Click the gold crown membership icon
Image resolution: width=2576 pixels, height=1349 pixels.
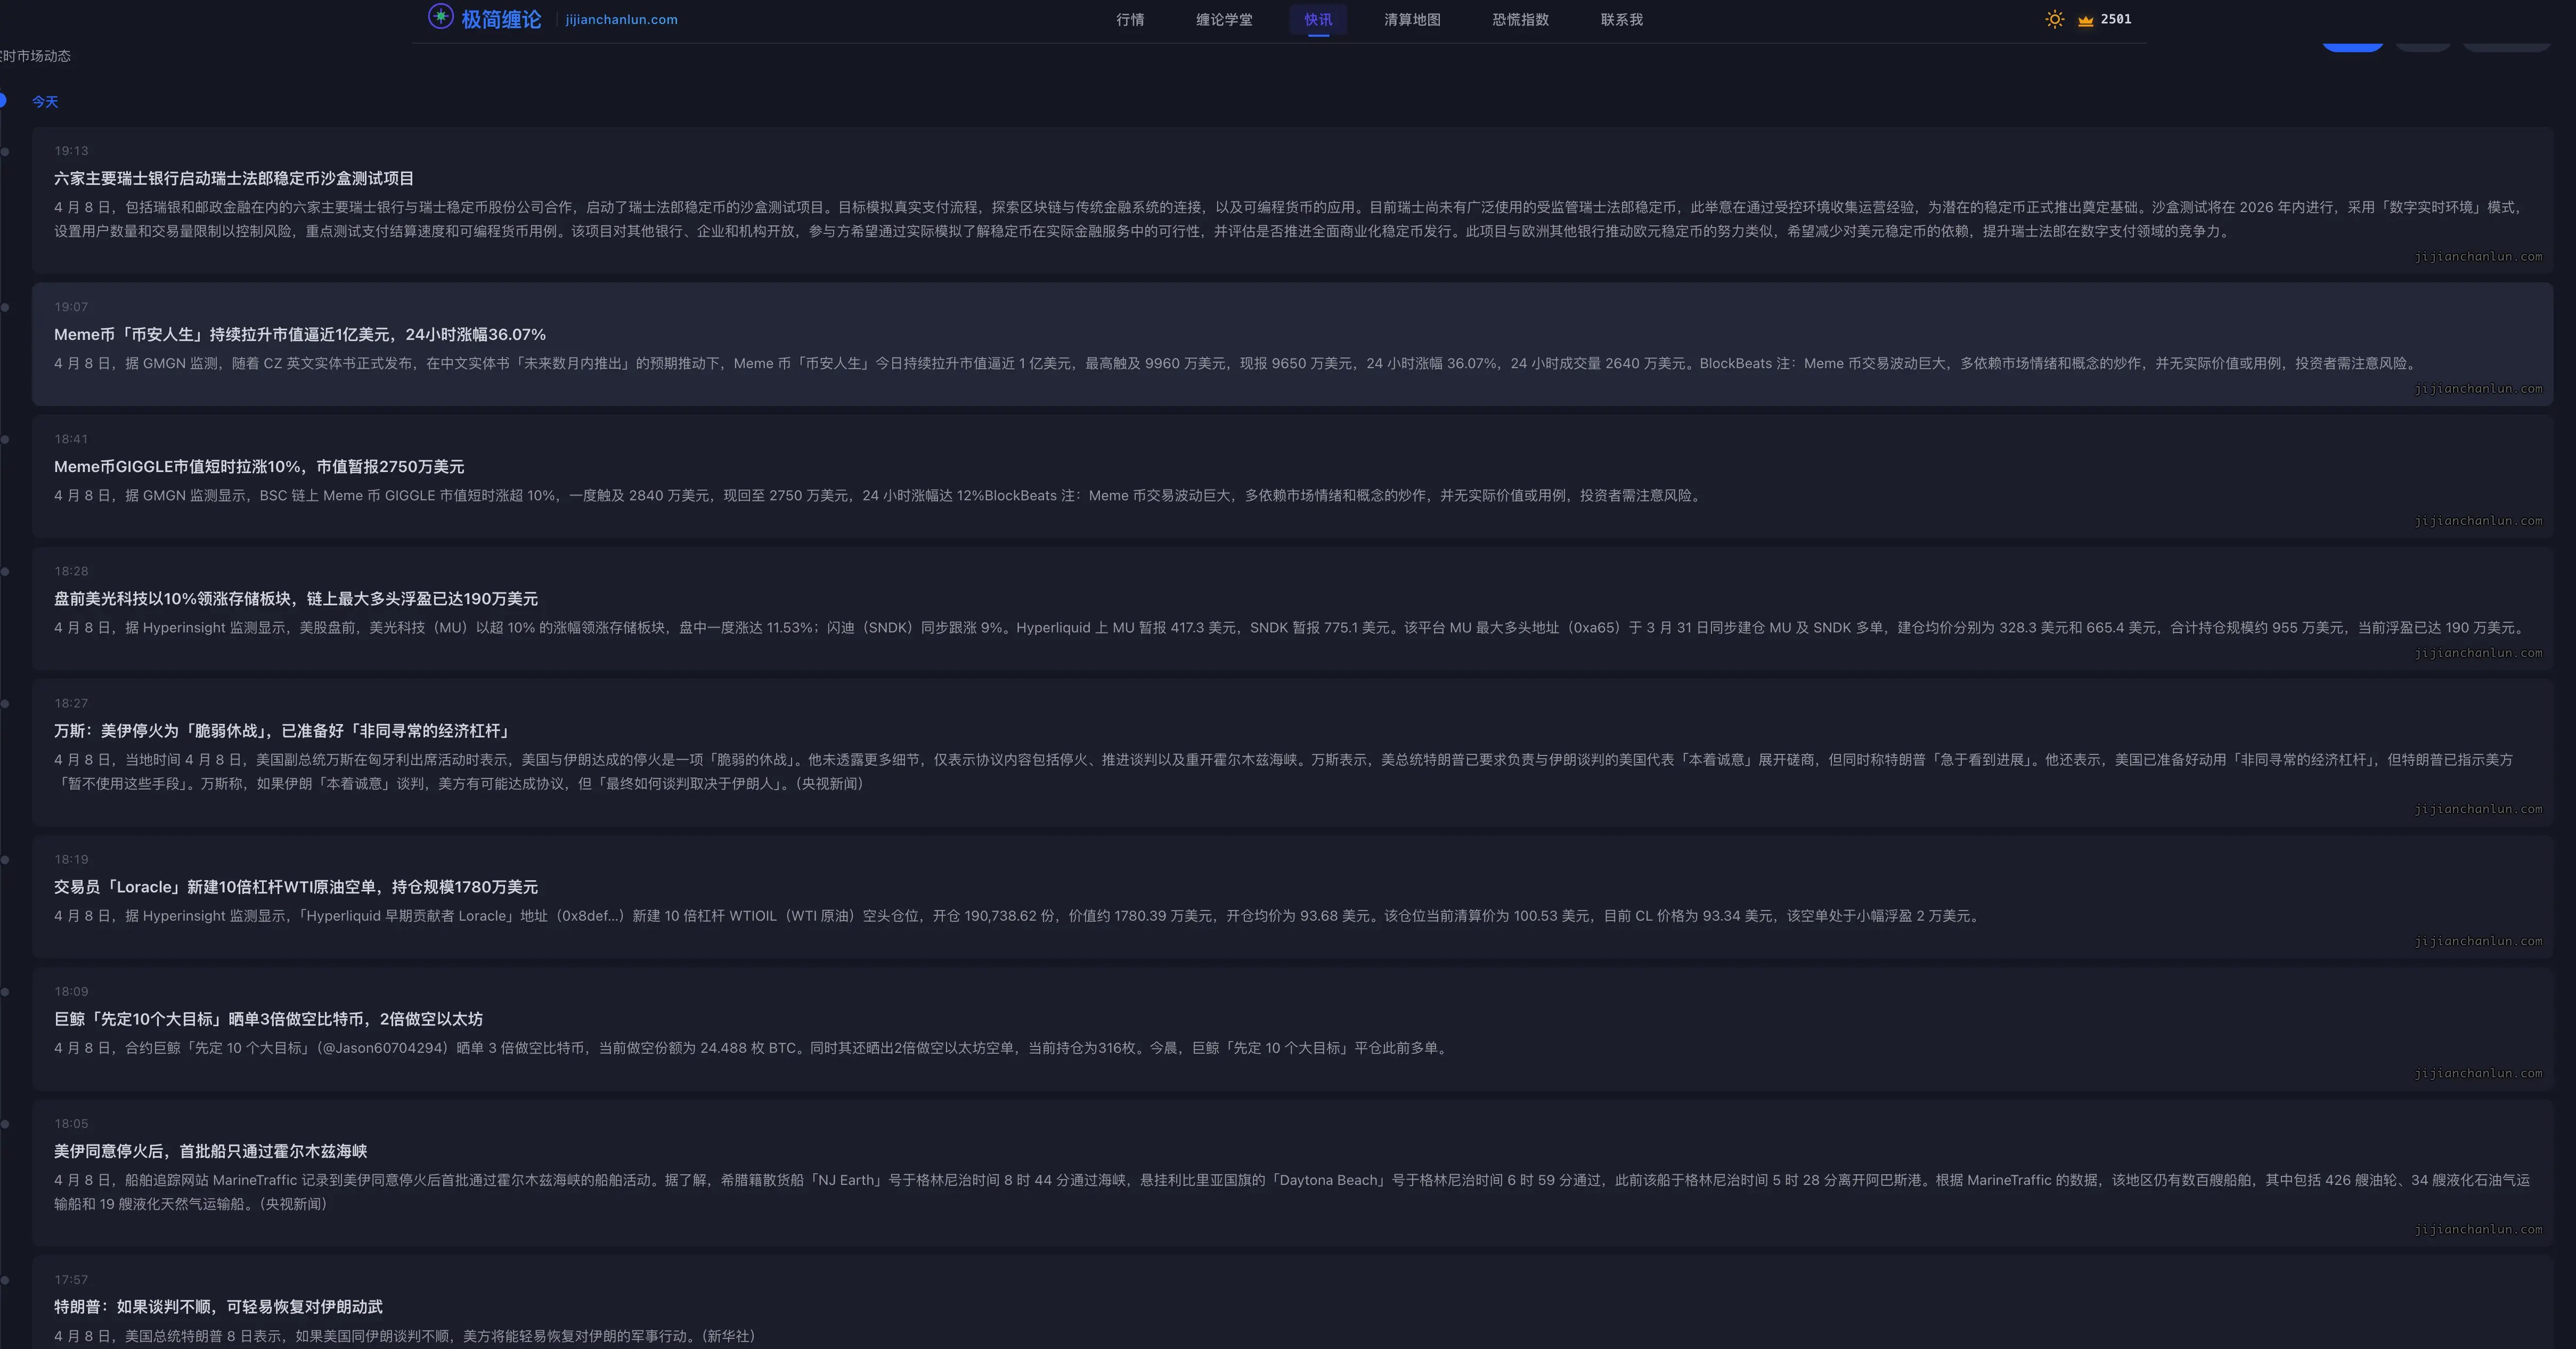(2085, 20)
